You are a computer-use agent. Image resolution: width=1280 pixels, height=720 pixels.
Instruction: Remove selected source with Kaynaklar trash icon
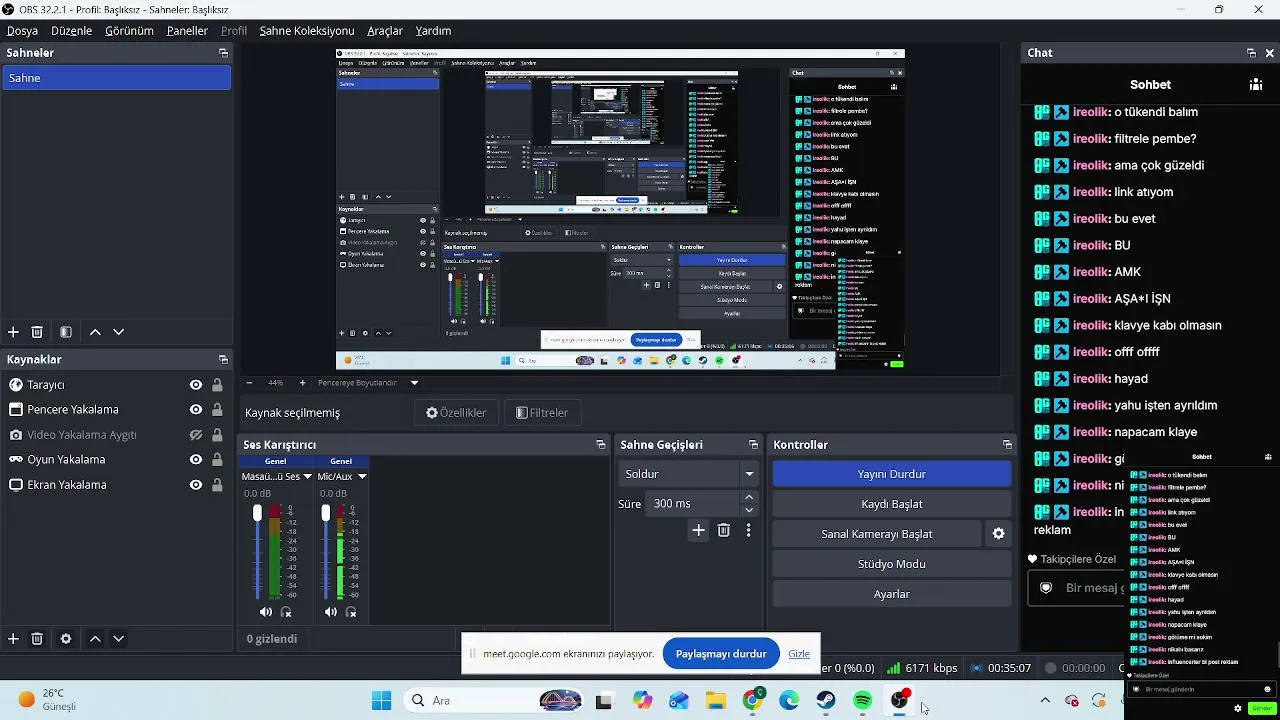[x=37, y=639]
